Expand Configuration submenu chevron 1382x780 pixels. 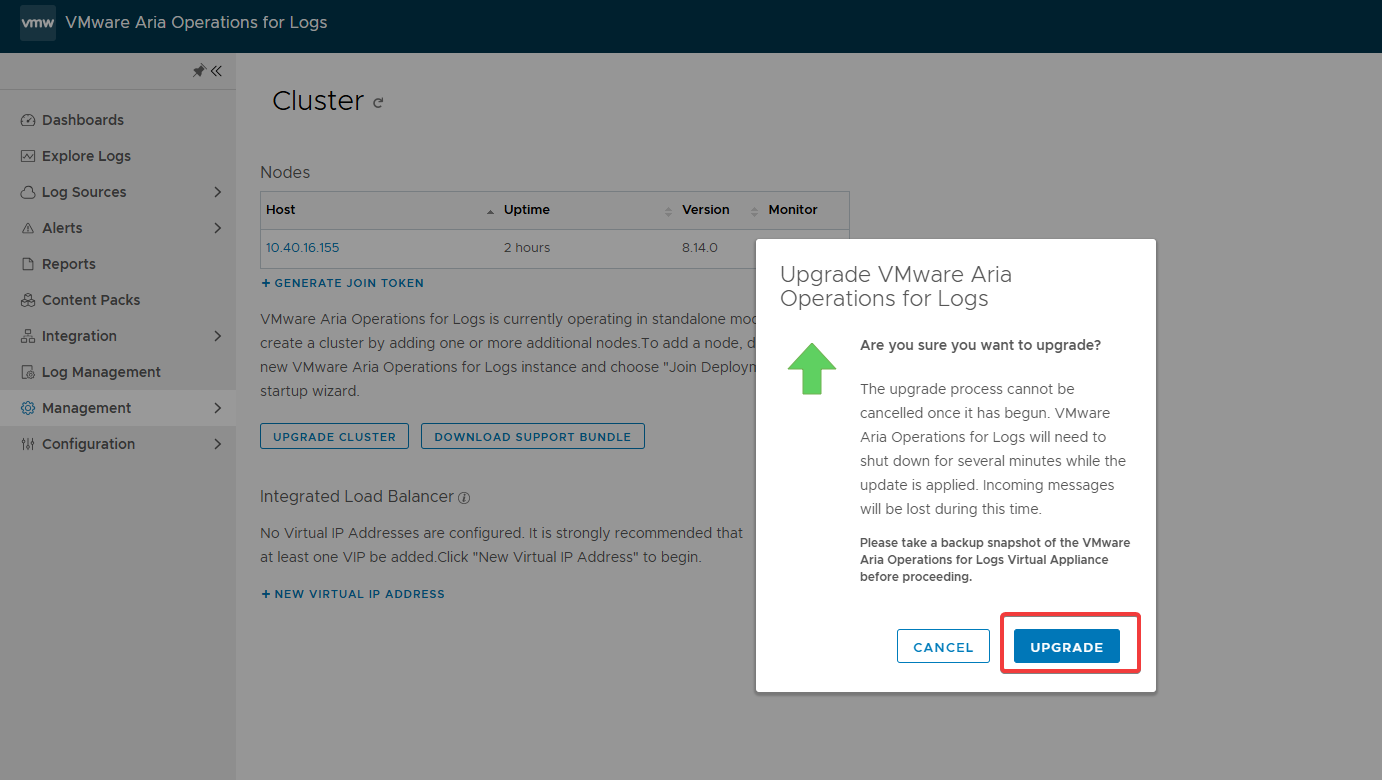(x=217, y=444)
